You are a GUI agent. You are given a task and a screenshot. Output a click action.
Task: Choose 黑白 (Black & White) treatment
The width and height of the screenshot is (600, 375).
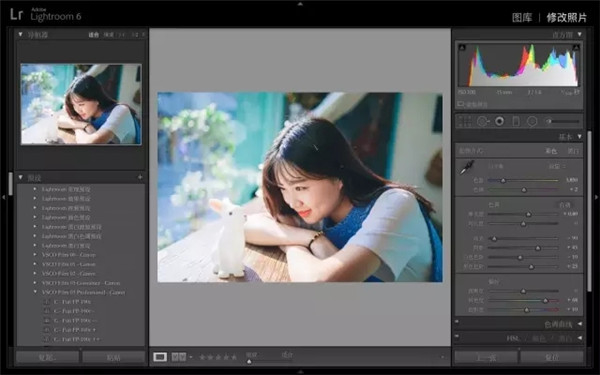coord(573,151)
